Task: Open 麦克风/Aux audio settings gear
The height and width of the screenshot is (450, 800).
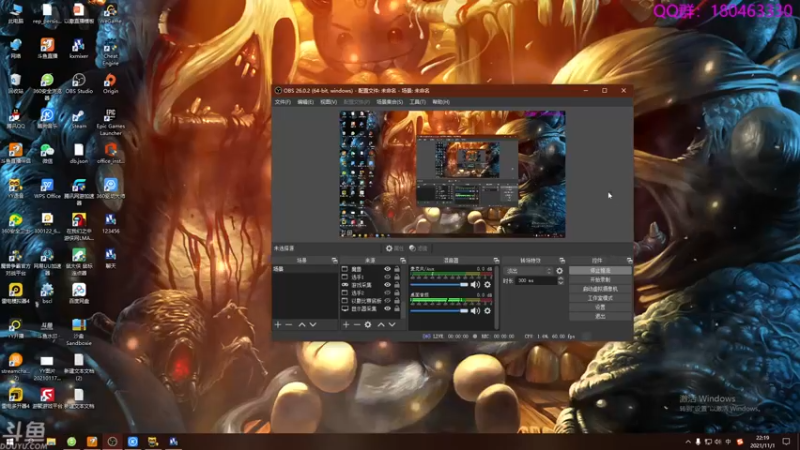Action: 488,285
